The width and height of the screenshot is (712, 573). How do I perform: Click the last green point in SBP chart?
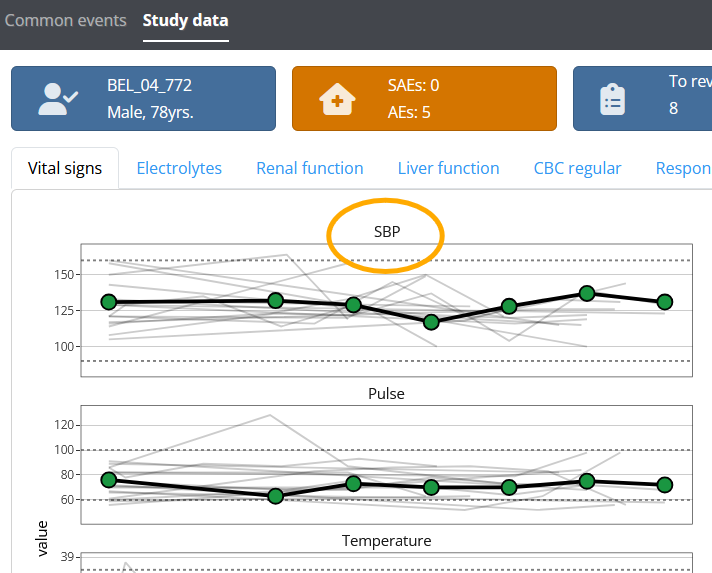coord(665,302)
